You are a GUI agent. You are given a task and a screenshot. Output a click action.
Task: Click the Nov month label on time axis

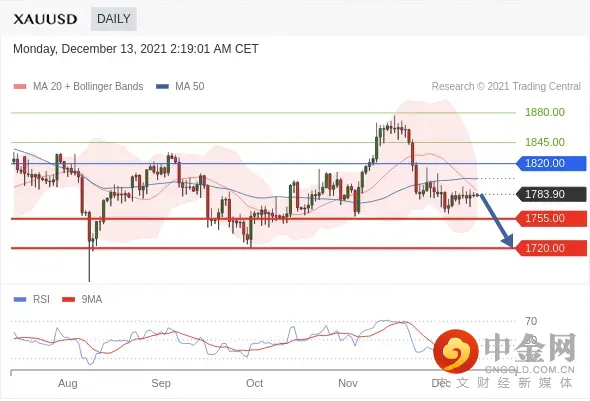348,383
